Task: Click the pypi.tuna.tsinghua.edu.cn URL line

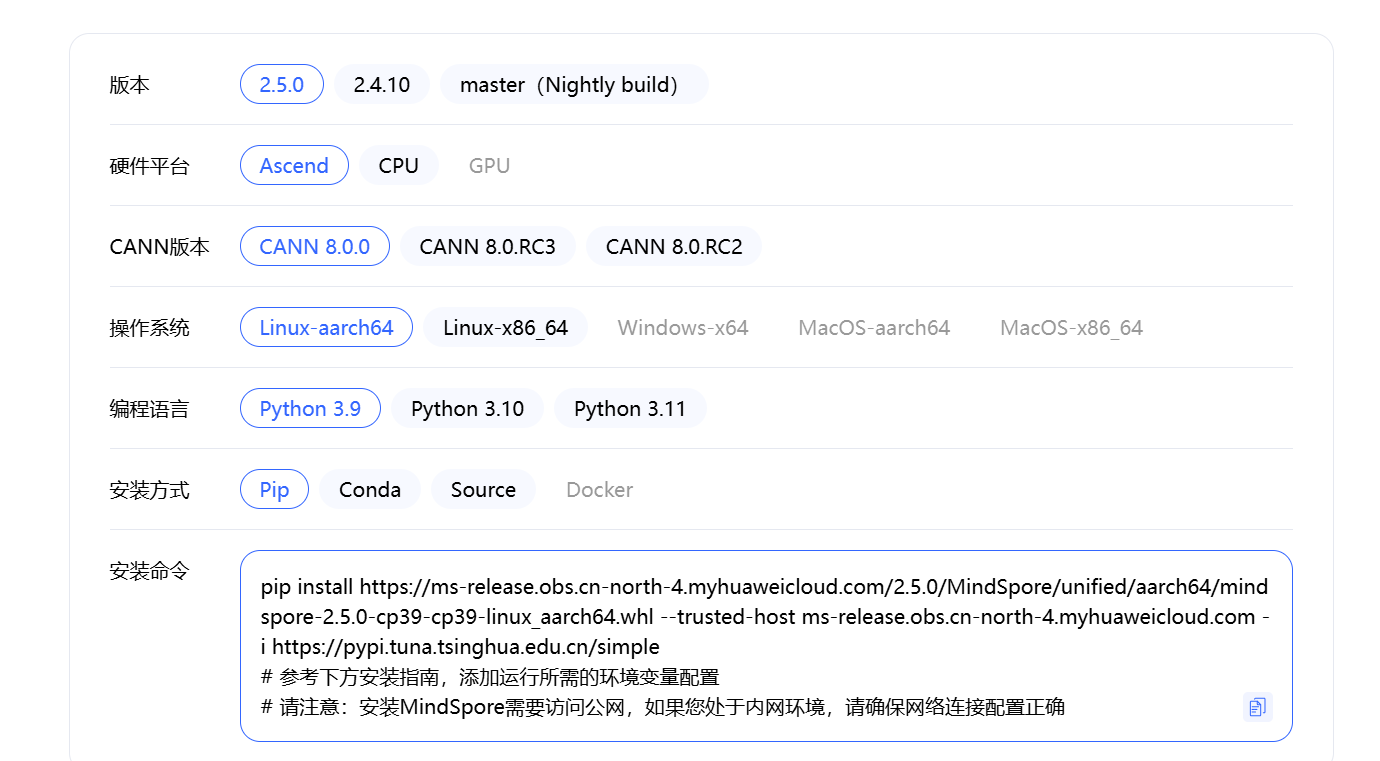Action: tap(460, 647)
